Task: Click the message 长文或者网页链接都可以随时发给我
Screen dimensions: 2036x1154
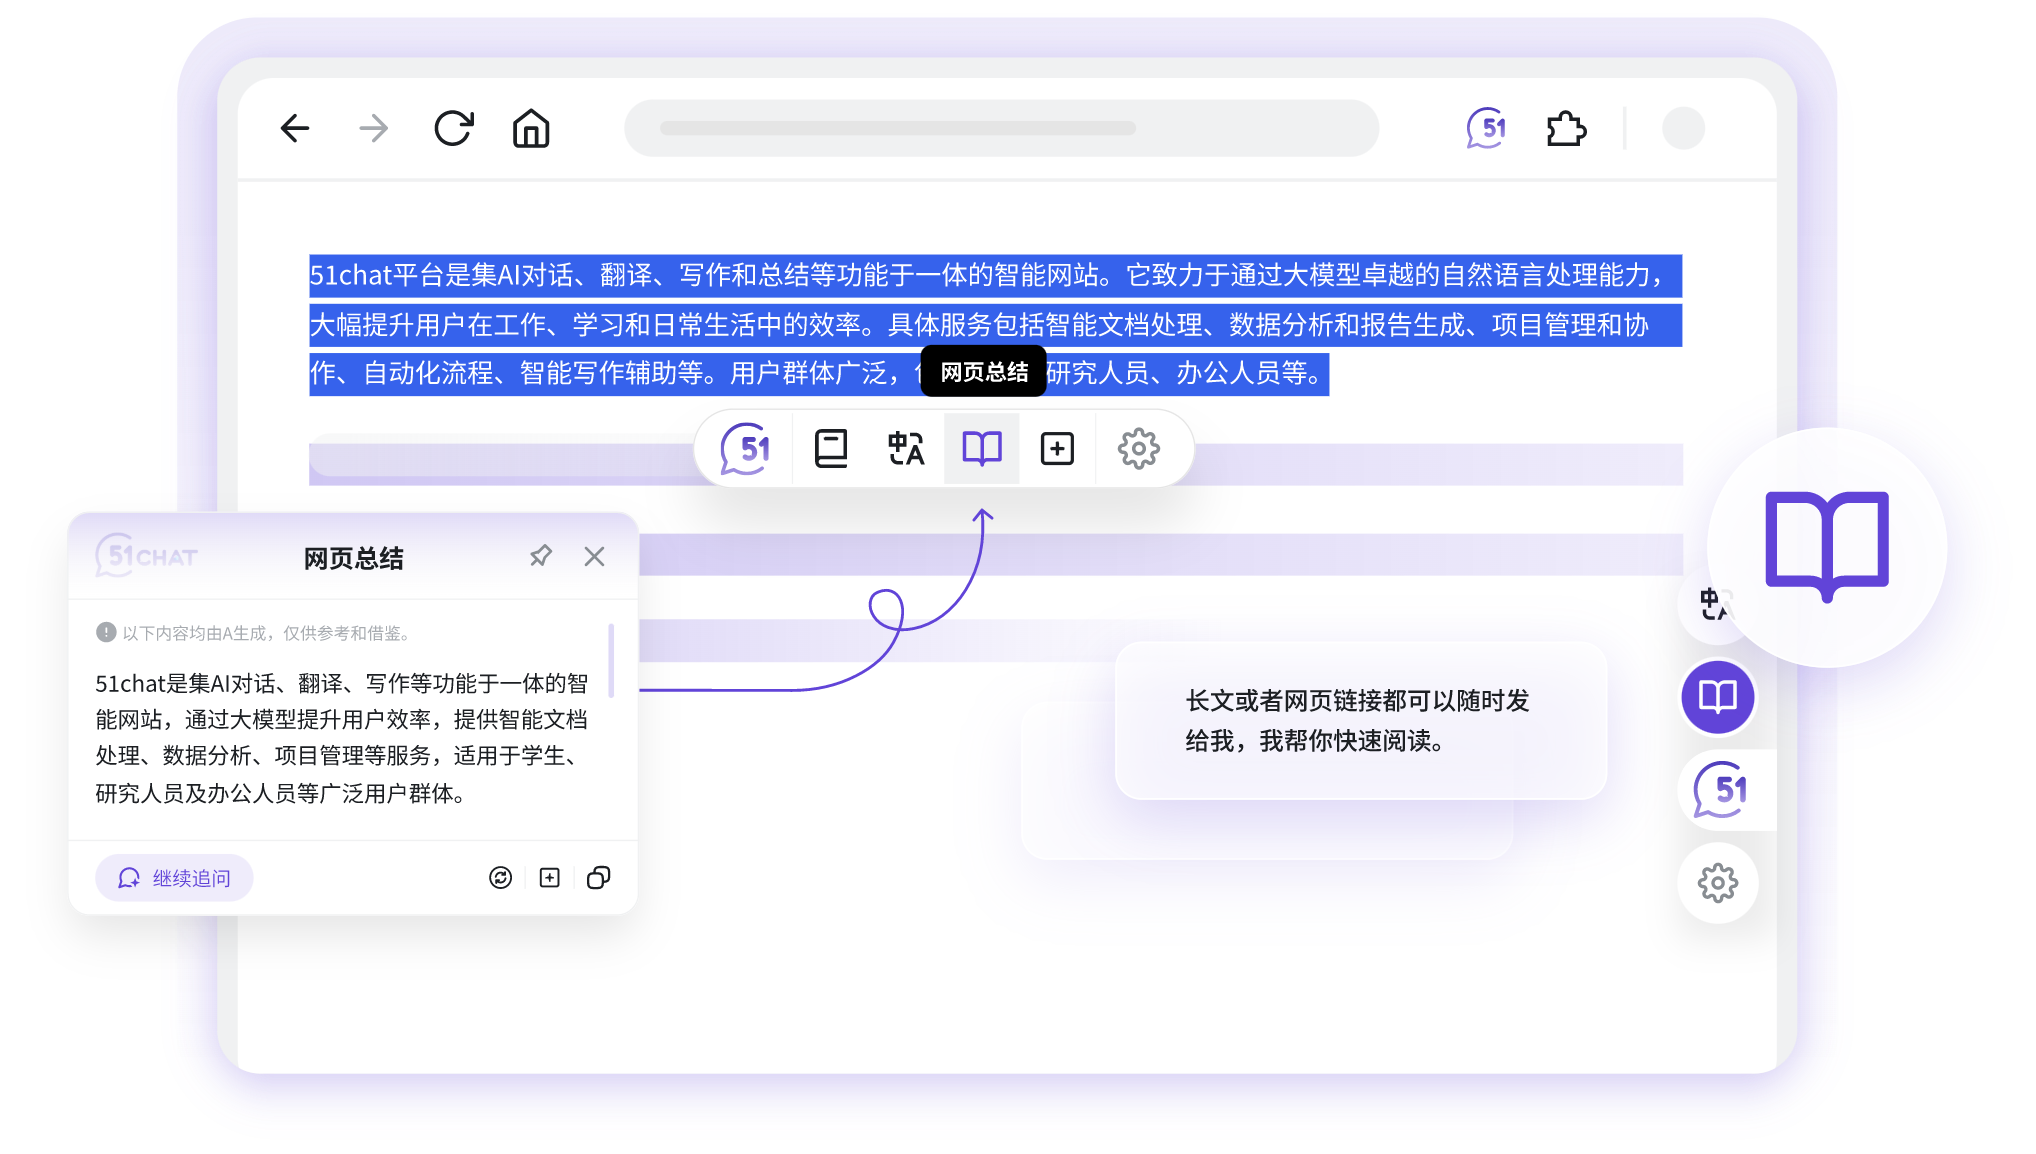Action: [x=1357, y=721]
